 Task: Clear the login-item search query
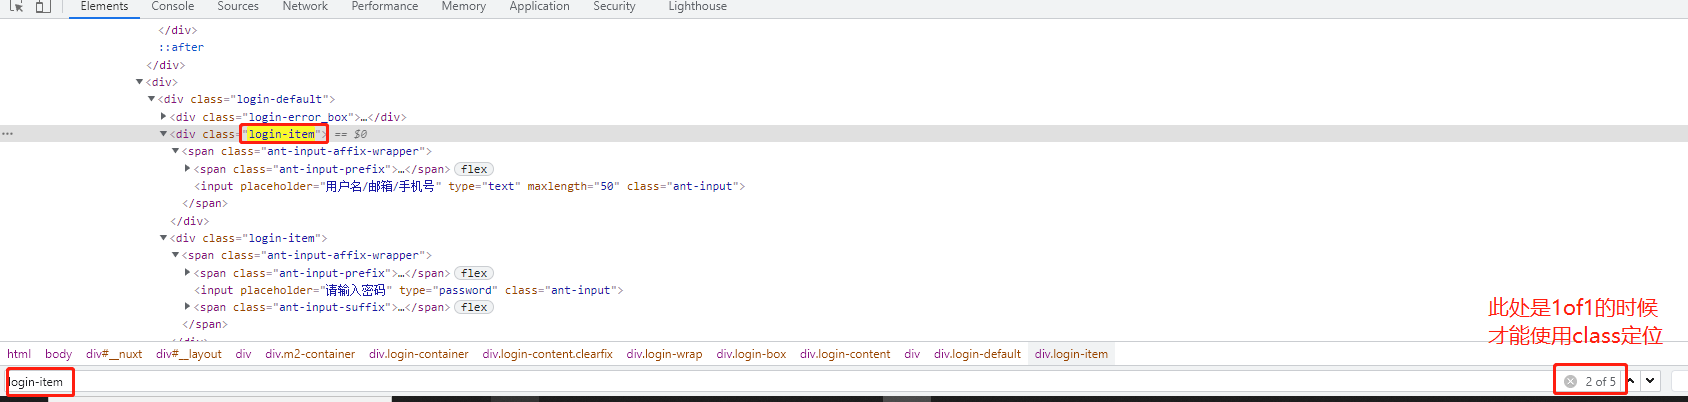1570,381
